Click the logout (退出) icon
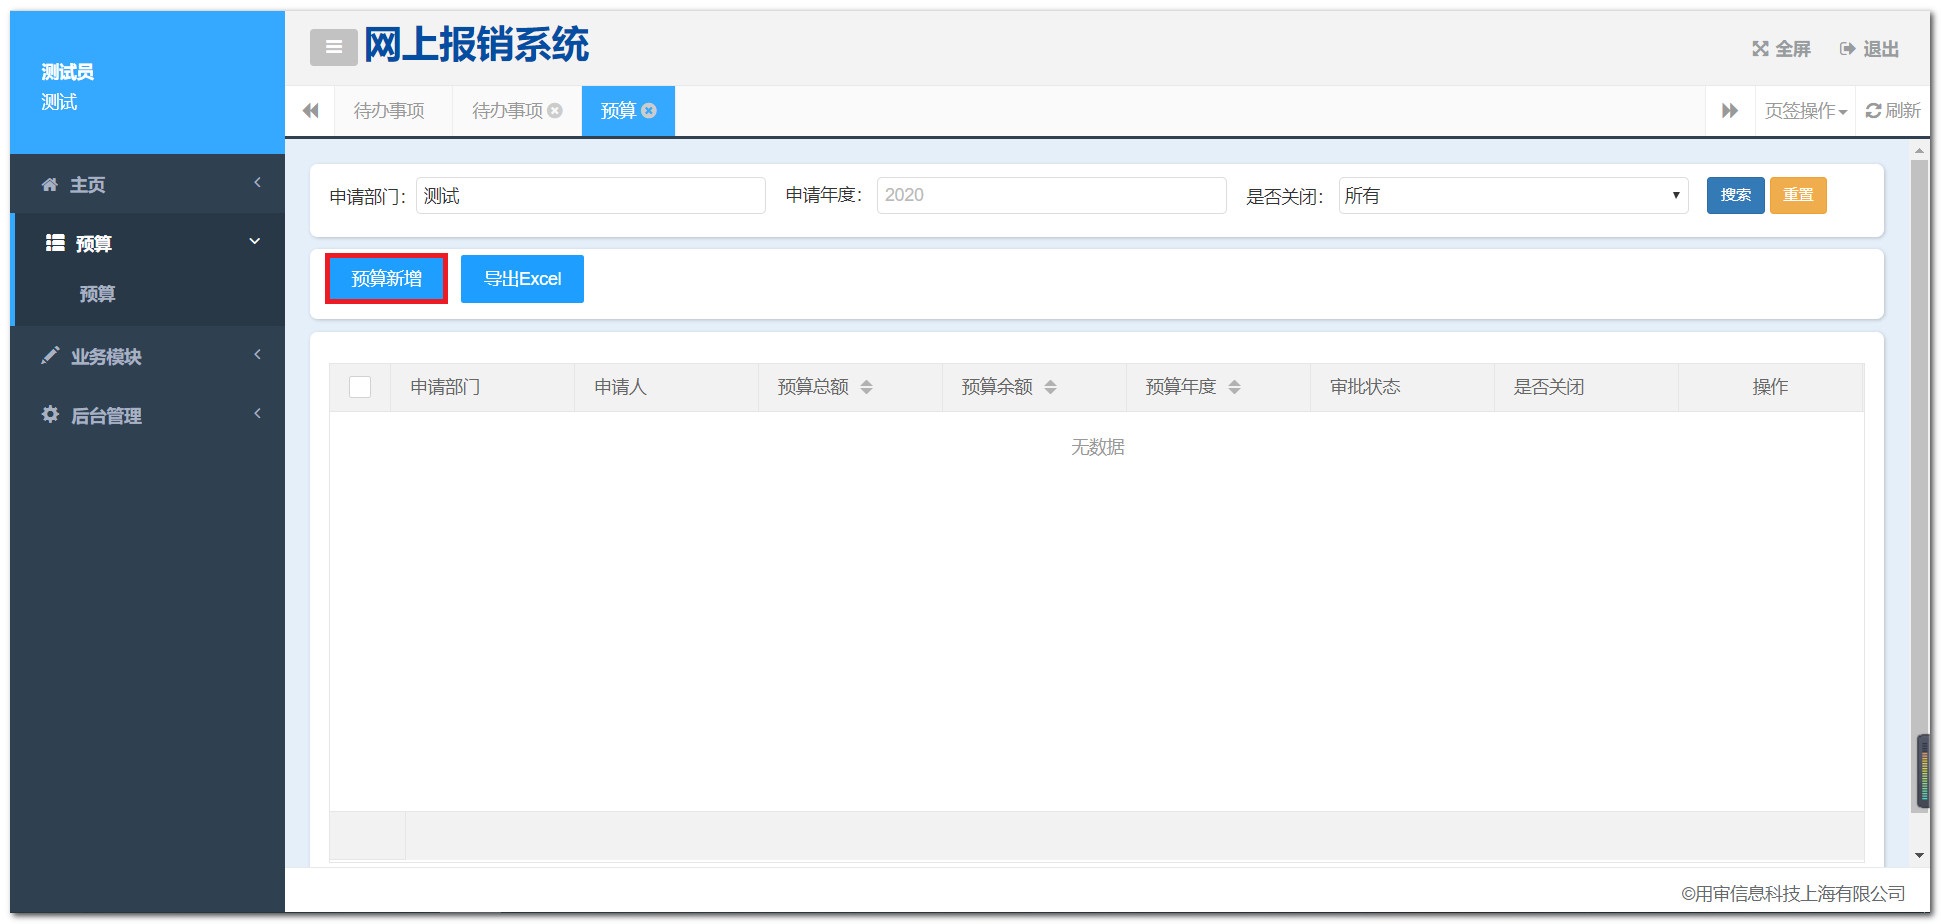Viewport: 1941px width, 924px height. [x=1847, y=49]
